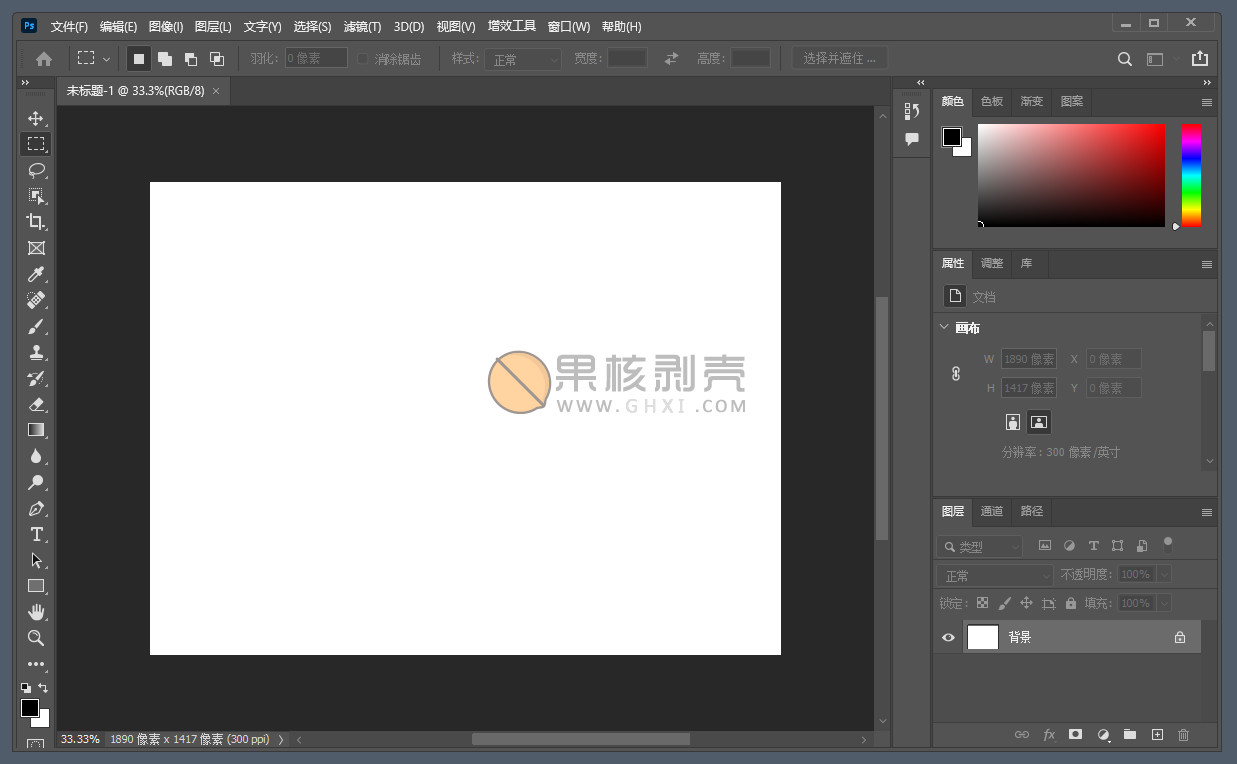Delete layer using the trash button
This screenshot has height=764, width=1237.
pyautogui.click(x=1183, y=735)
